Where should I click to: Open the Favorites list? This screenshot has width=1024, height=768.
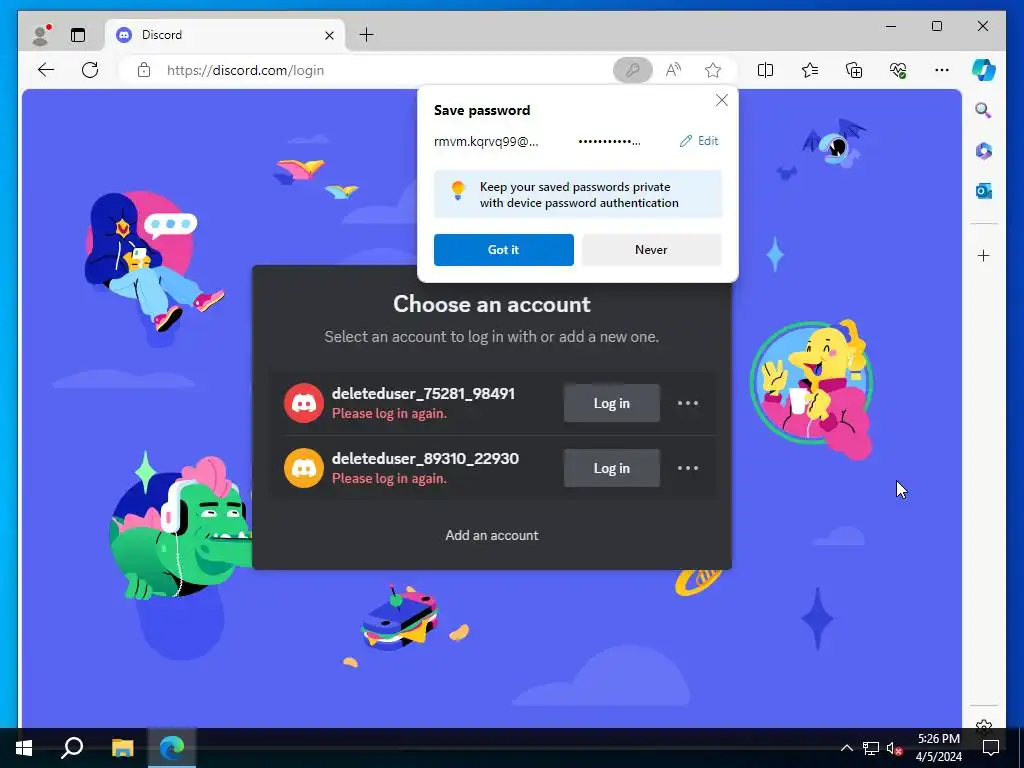click(810, 70)
